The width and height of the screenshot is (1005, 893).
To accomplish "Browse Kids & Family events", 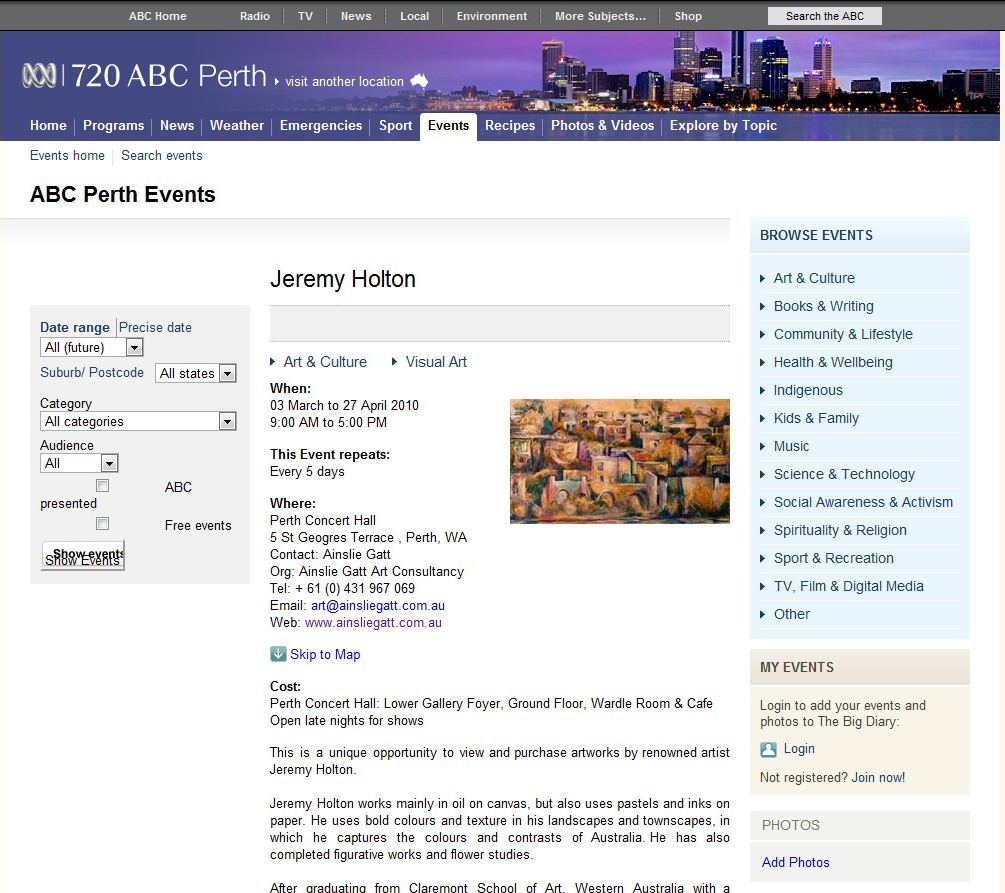I will 816,418.
